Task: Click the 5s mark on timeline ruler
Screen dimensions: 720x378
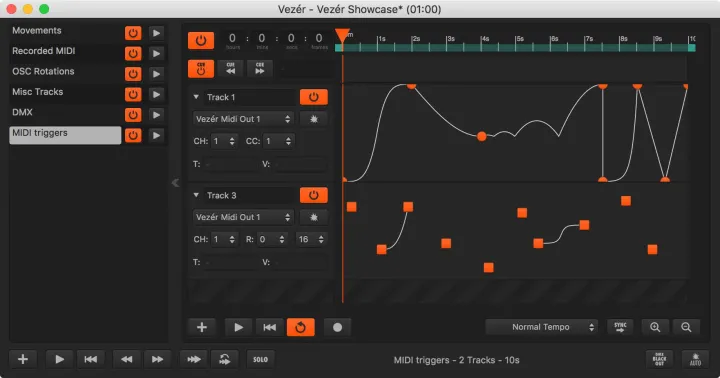Action: (520, 39)
